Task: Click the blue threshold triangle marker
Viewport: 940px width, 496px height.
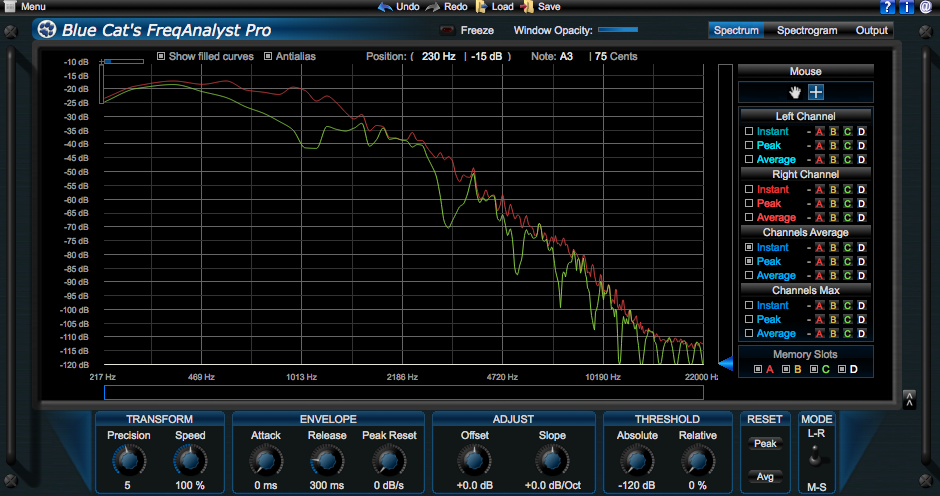Action: point(725,363)
